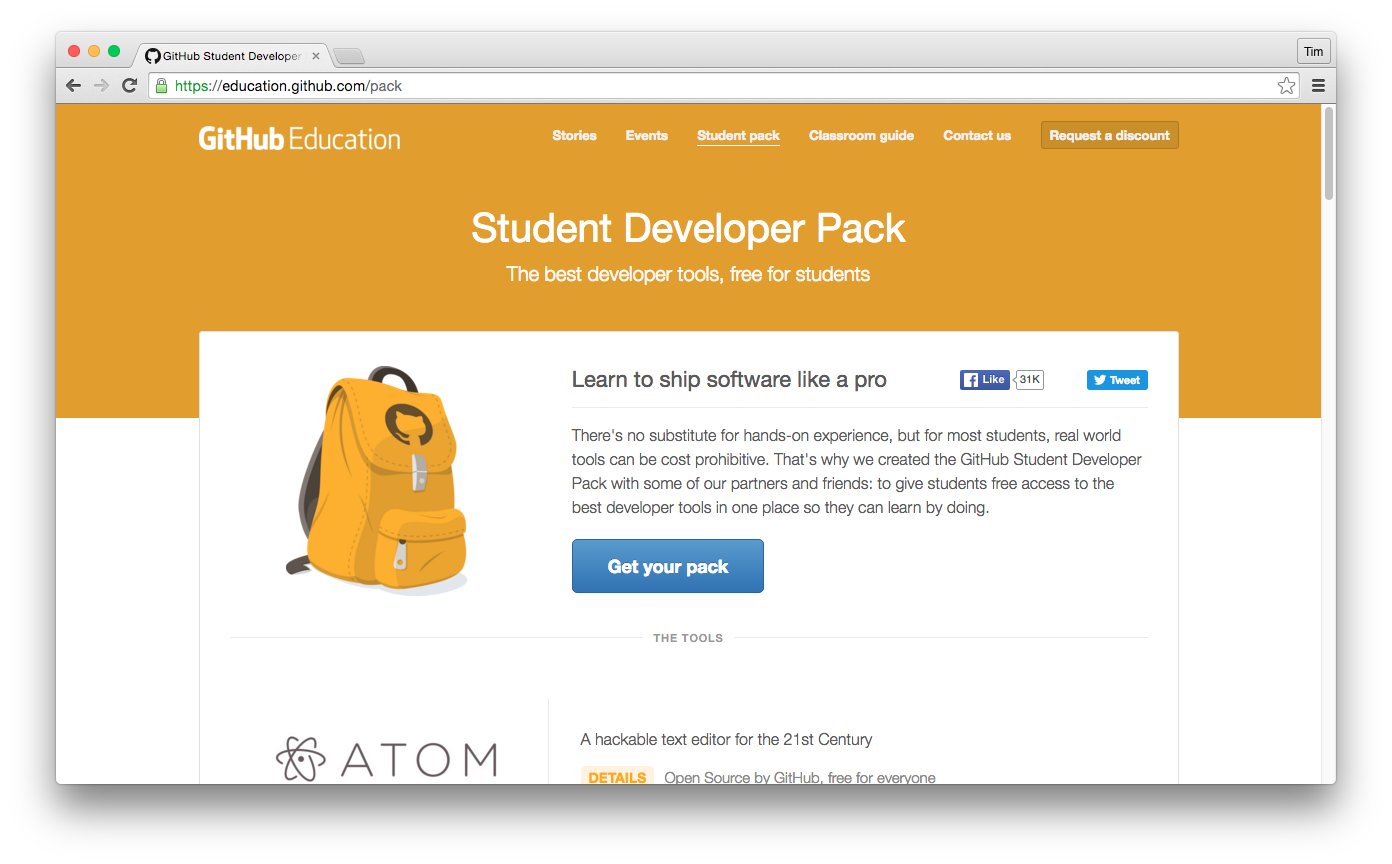Click the Twitter Tweet button
This screenshot has width=1392, height=864.
1117,380
